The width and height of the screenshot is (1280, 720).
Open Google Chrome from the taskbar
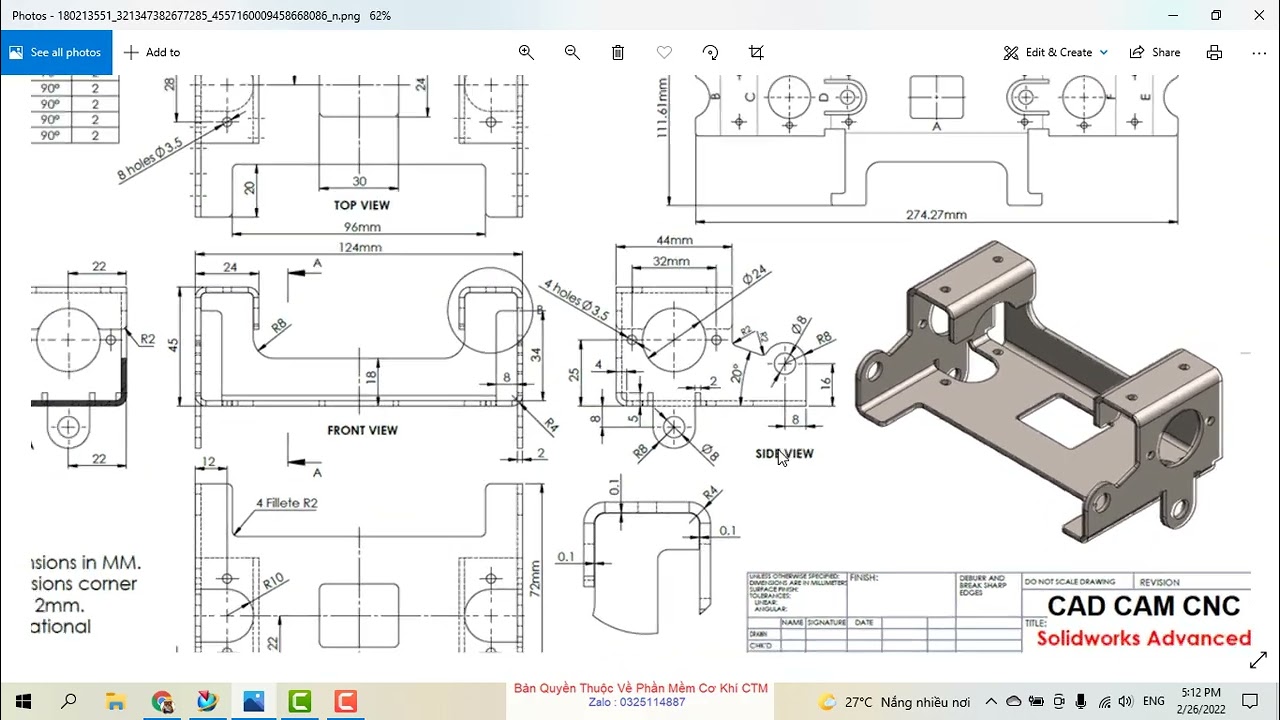click(x=162, y=701)
